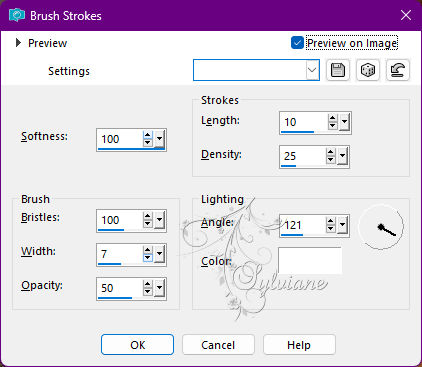Click the PaintShop Pro icon in title bar
This screenshot has height=367, width=422.
17,15
